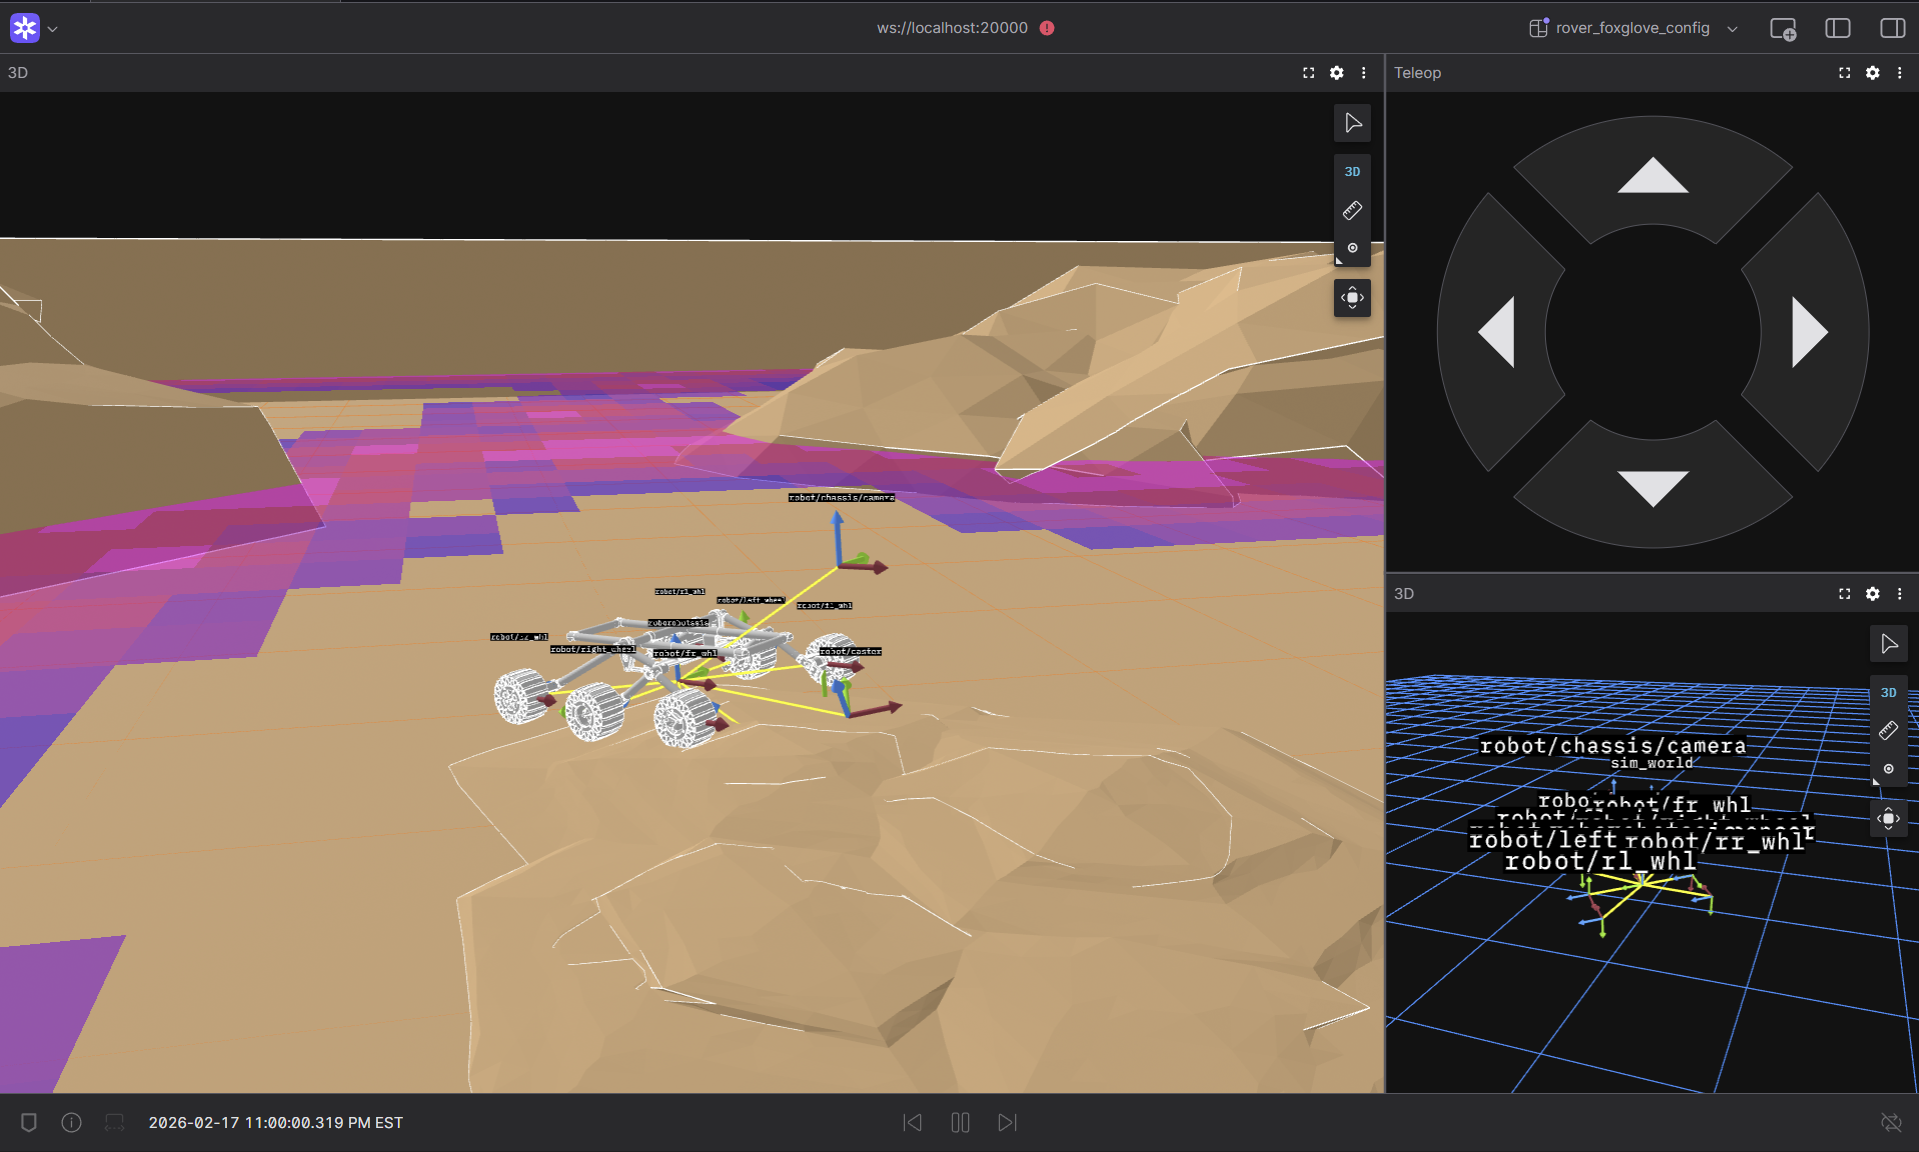Pause playback at the bottom of the screen

click(x=959, y=1122)
